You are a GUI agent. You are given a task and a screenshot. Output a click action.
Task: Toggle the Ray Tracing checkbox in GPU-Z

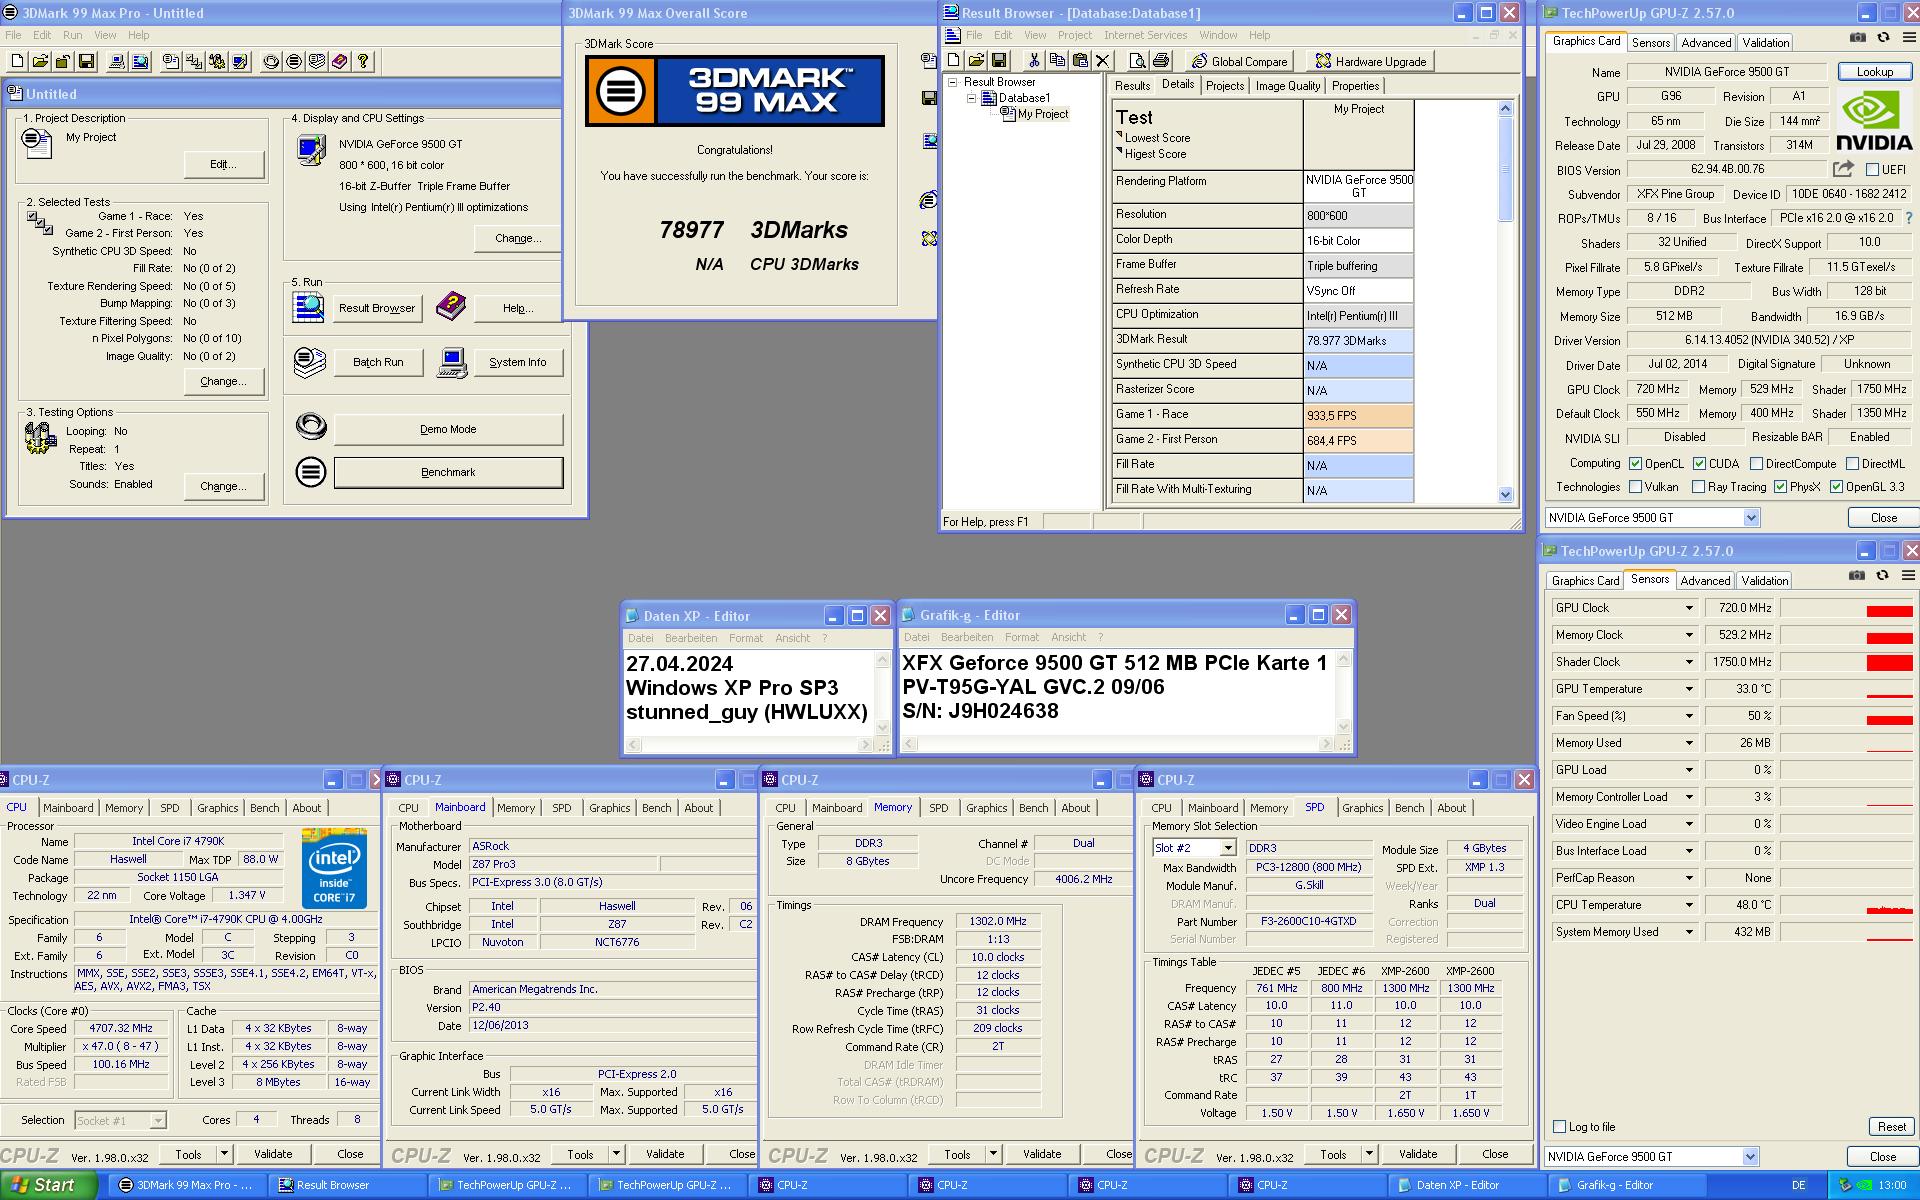(1698, 487)
